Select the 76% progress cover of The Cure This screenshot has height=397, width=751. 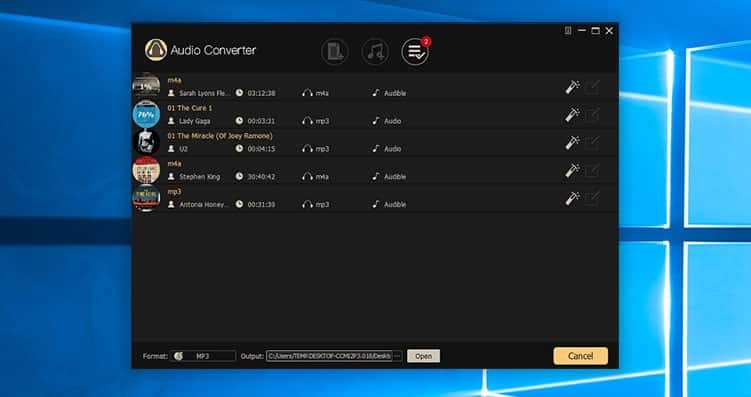(x=146, y=114)
